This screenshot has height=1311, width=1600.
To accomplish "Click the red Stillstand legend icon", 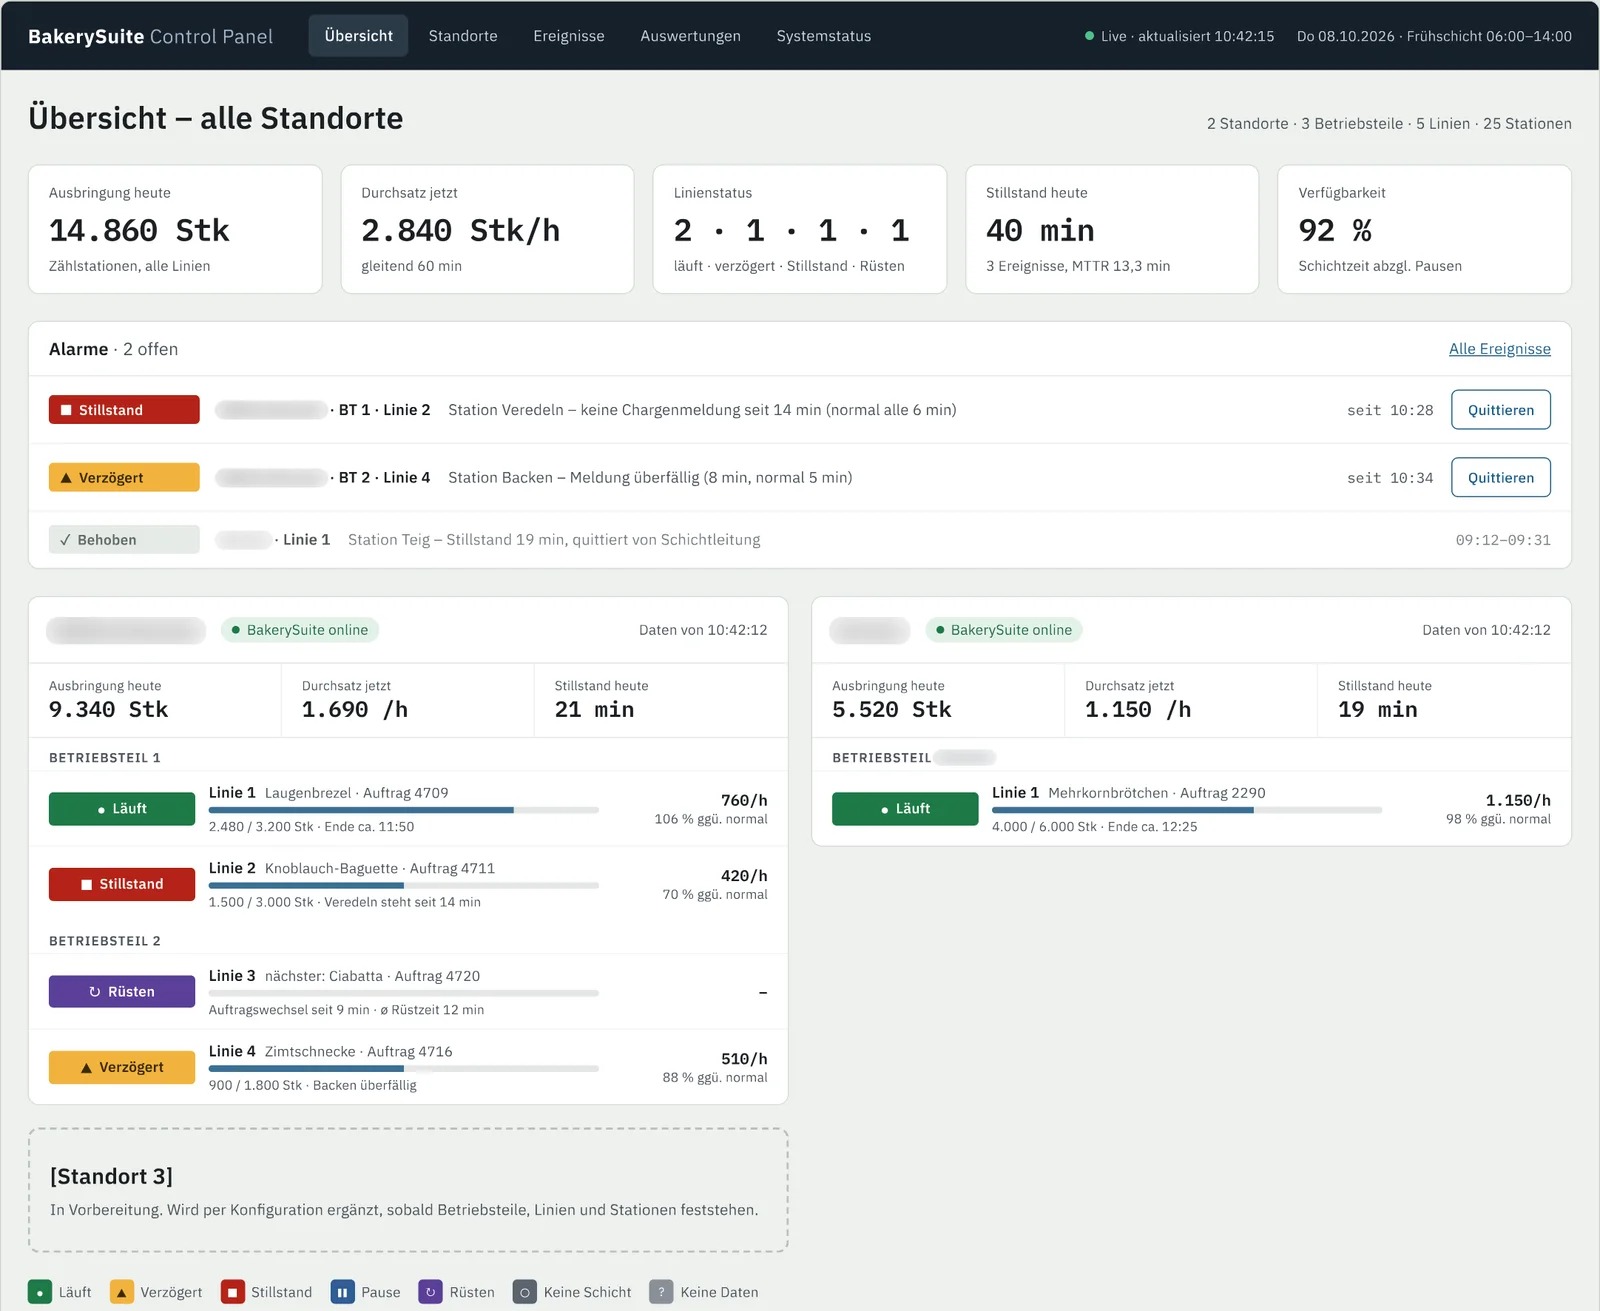I will (x=233, y=1292).
